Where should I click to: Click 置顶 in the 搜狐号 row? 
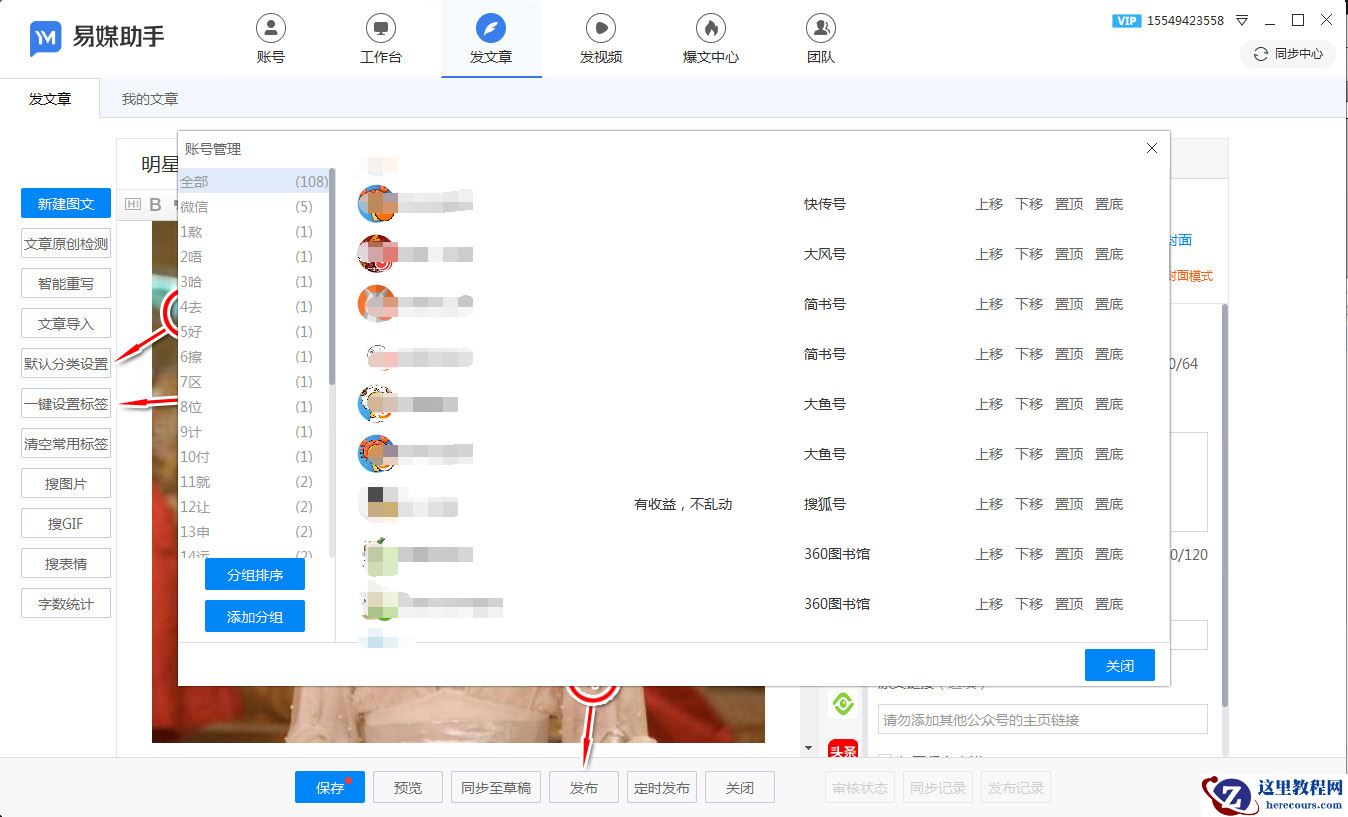pyautogui.click(x=1069, y=504)
